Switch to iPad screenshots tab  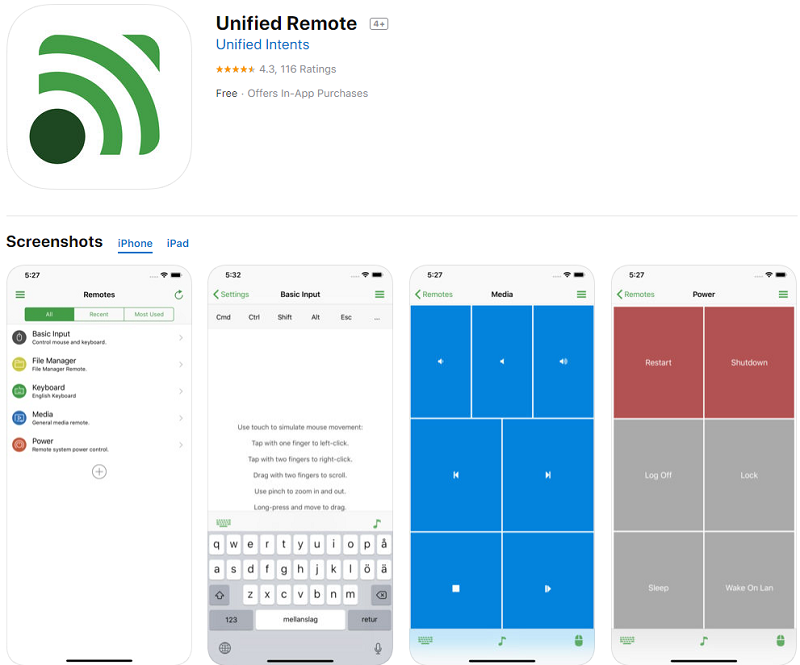pyautogui.click(x=178, y=243)
